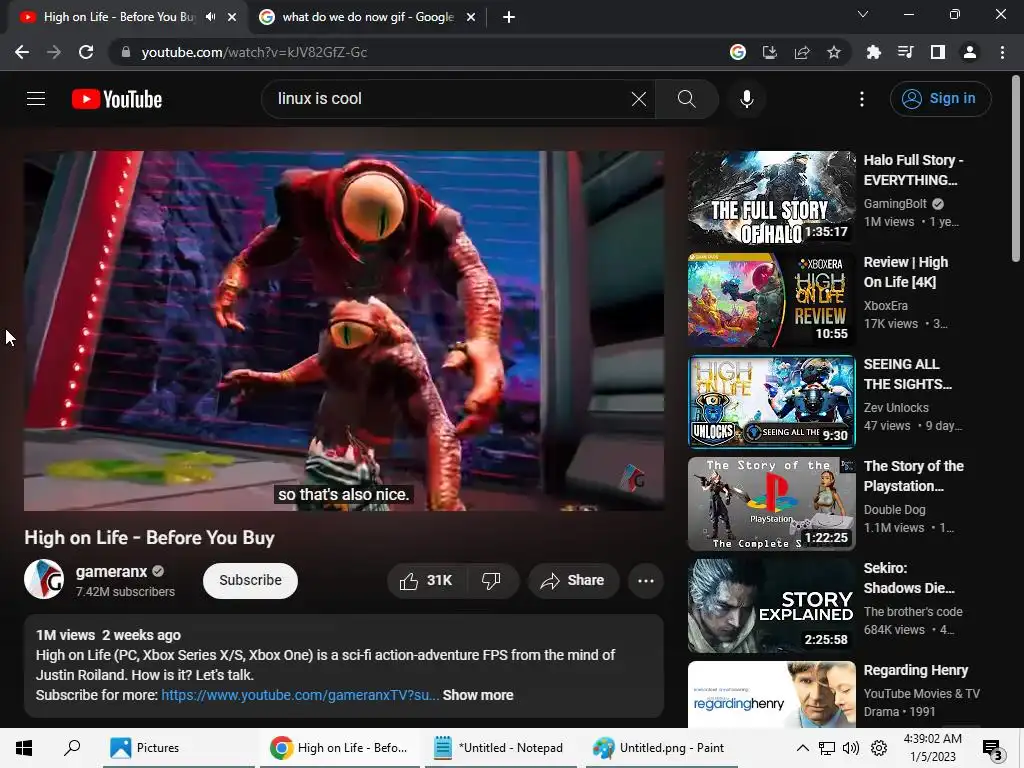View site information lock icon
This screenshot has height=768, width=1024.
[x=126, y=52]
